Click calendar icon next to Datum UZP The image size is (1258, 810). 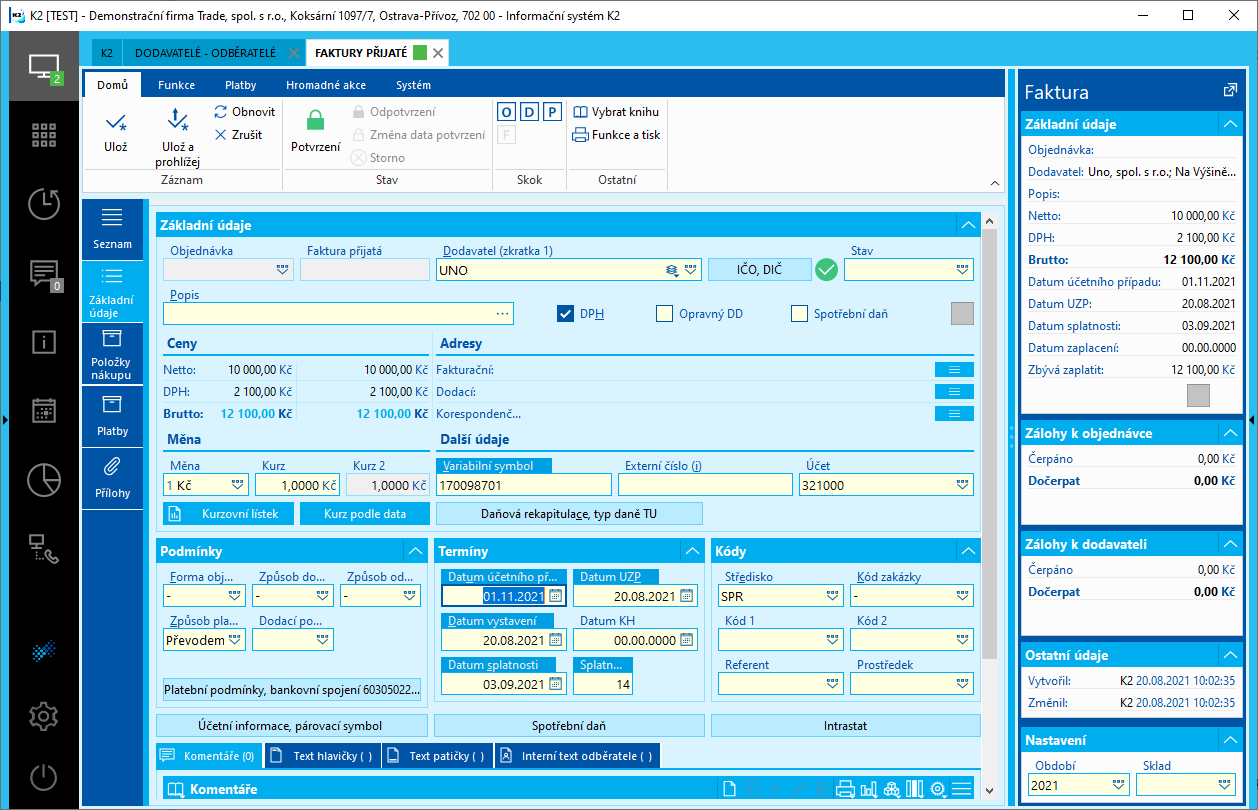click(687, 596)
